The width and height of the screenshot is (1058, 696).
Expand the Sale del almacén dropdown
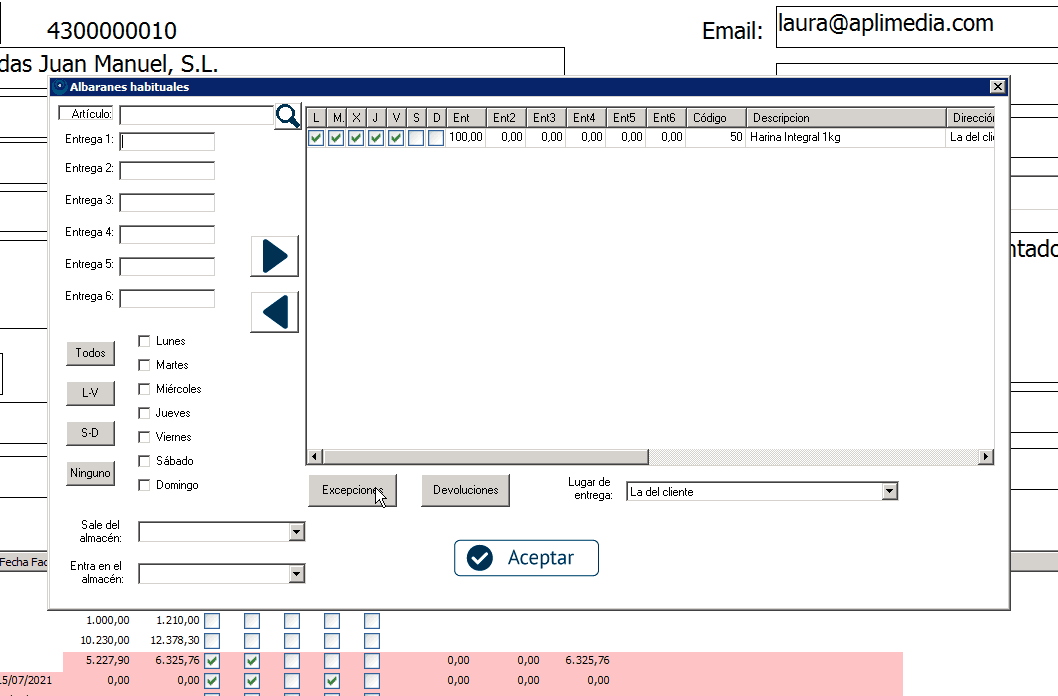[296, 532]
